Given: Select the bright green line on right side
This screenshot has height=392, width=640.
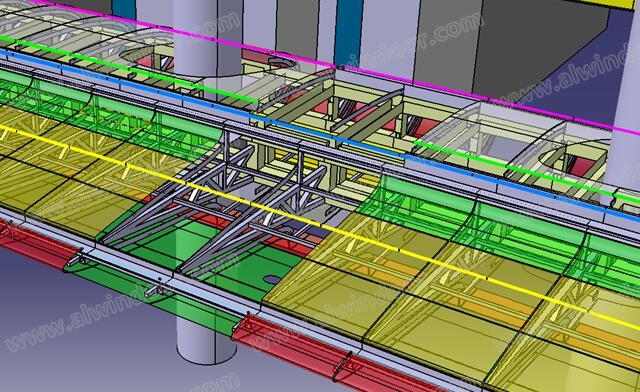Looking at the screenshot, I should pyautogui.click(x=527, y=172).
